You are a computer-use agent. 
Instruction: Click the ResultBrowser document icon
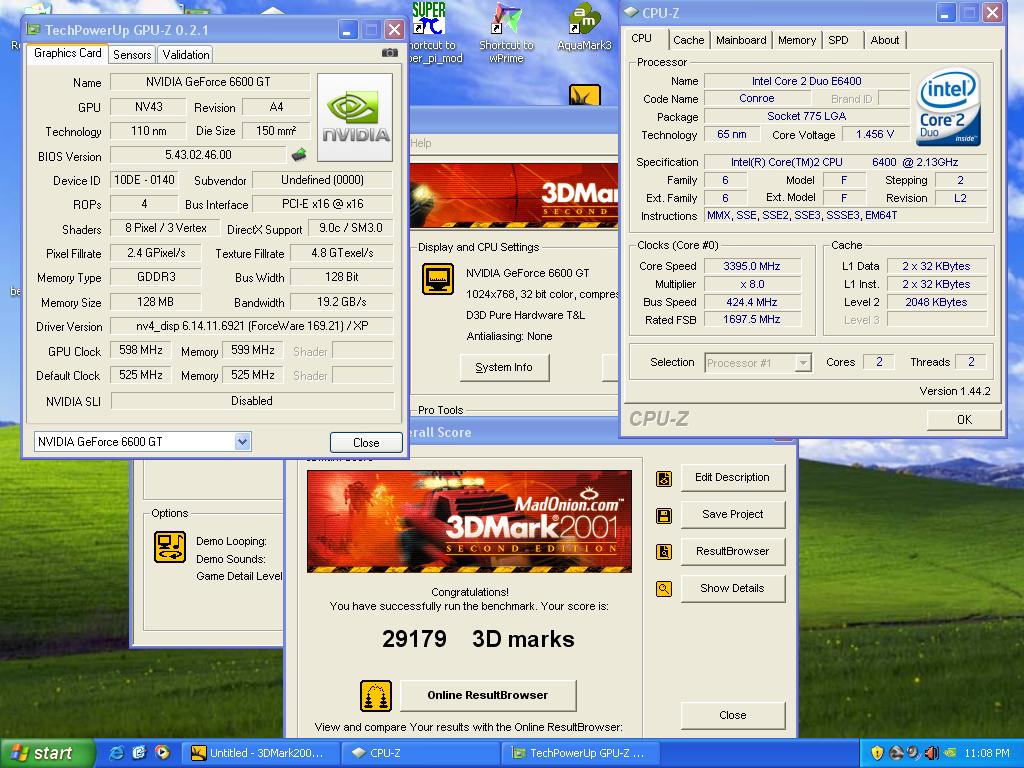tap(664, 552)
